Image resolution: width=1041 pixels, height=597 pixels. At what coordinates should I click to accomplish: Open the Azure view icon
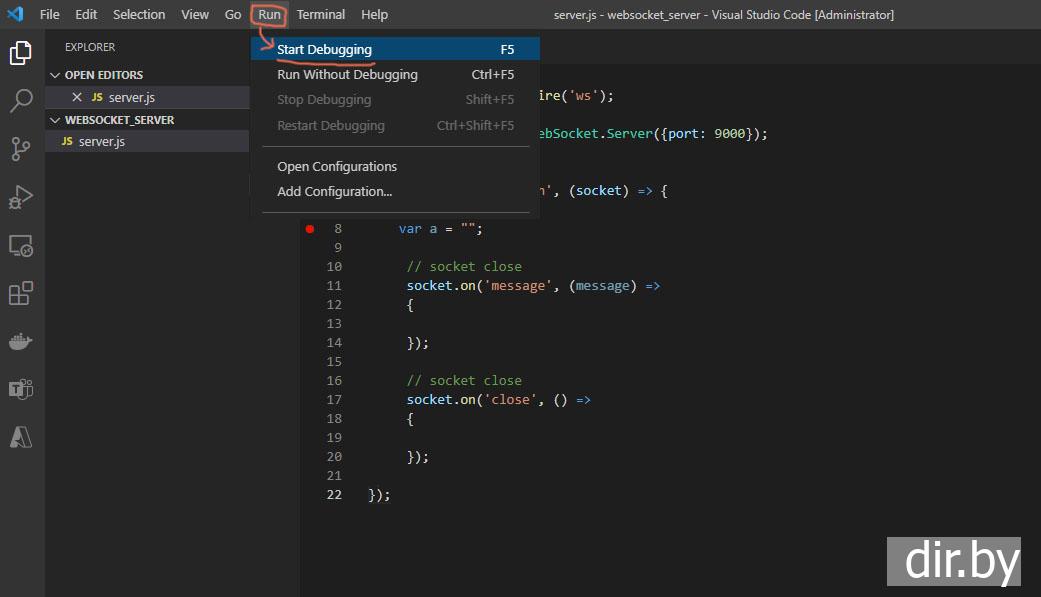pos(20,437)
